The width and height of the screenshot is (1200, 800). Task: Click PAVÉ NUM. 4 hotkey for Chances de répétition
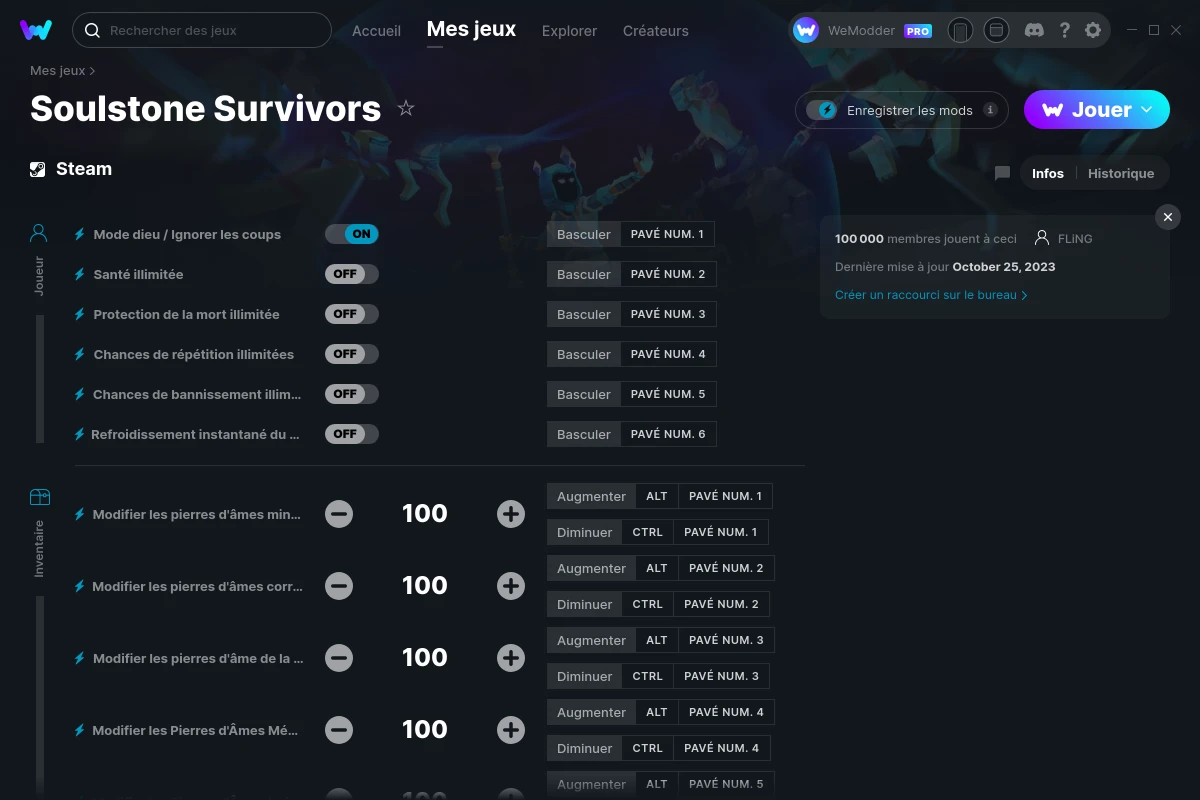click(x=668, y=354)
